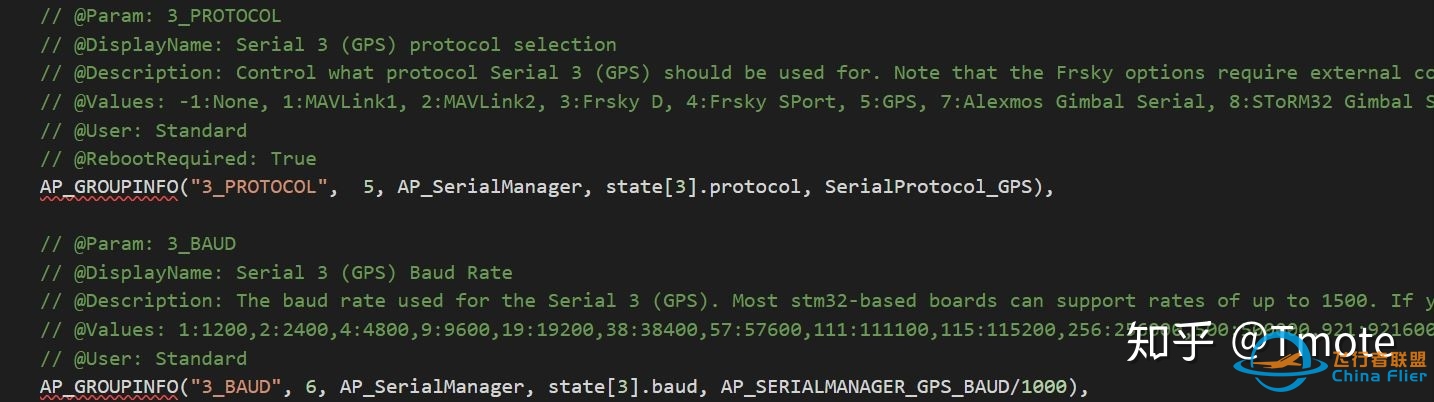Click the 知乎 @Tmote watermark text
Viewport: 1434px width, 402px height.
click(x=1258, y=343)
